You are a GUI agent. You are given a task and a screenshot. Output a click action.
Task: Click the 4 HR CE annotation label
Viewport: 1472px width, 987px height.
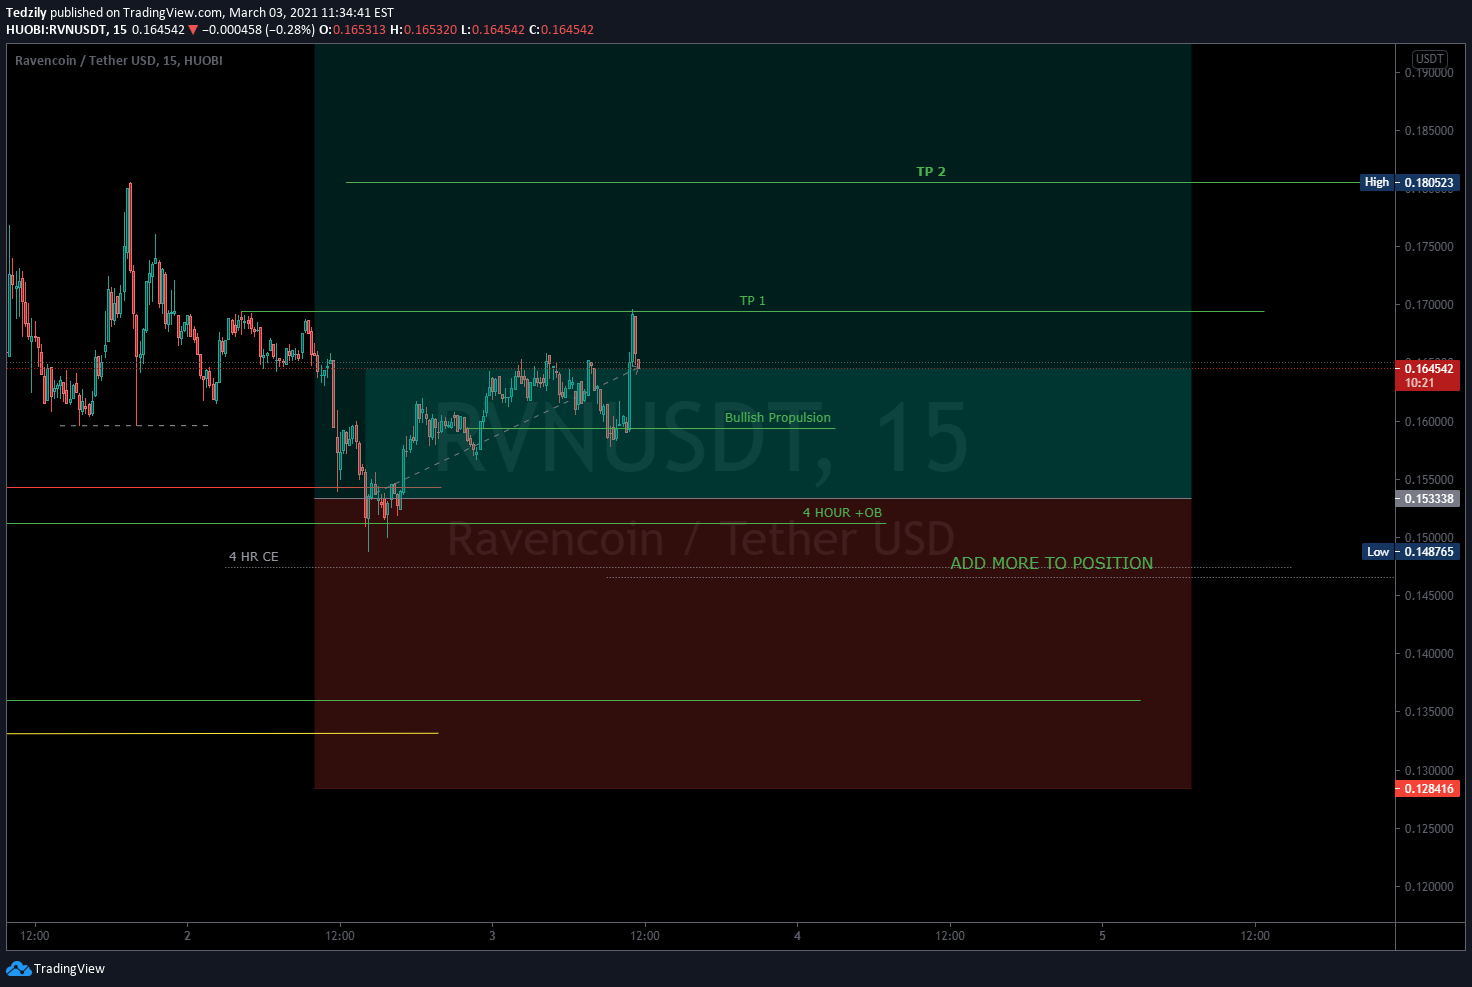(254, 557)
